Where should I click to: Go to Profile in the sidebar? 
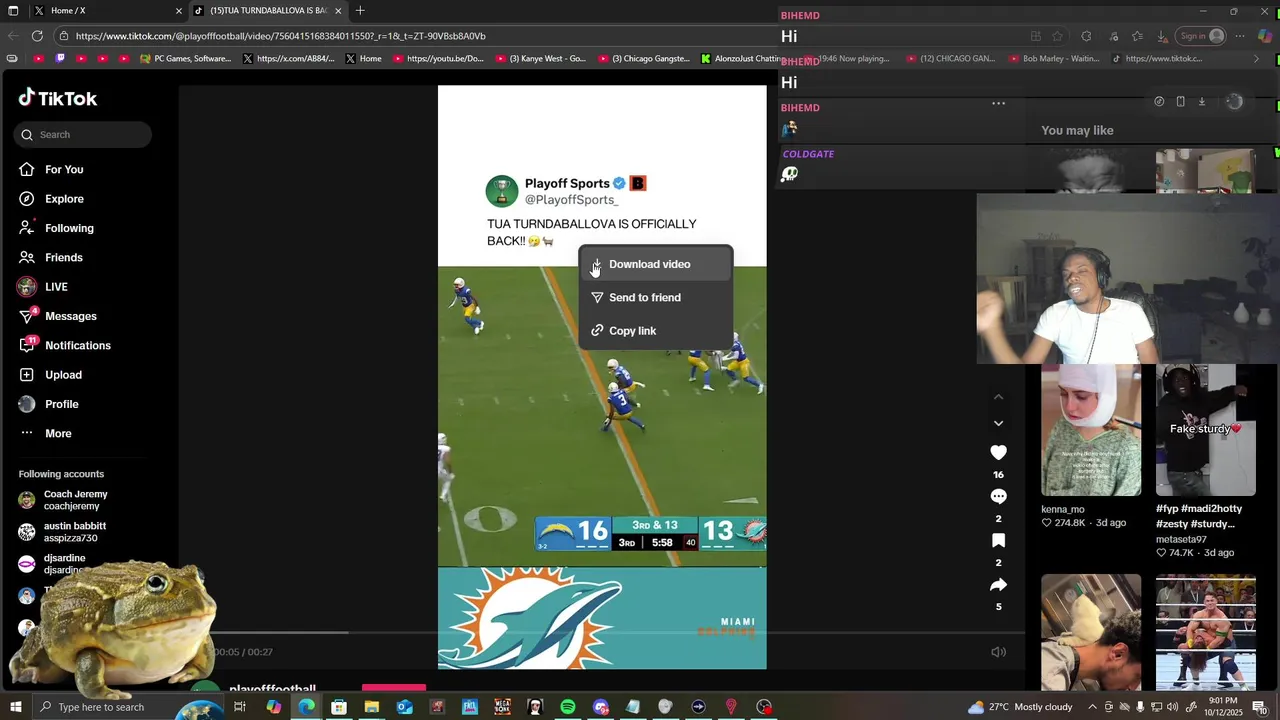pyautogui.click(x=61, y=404)
